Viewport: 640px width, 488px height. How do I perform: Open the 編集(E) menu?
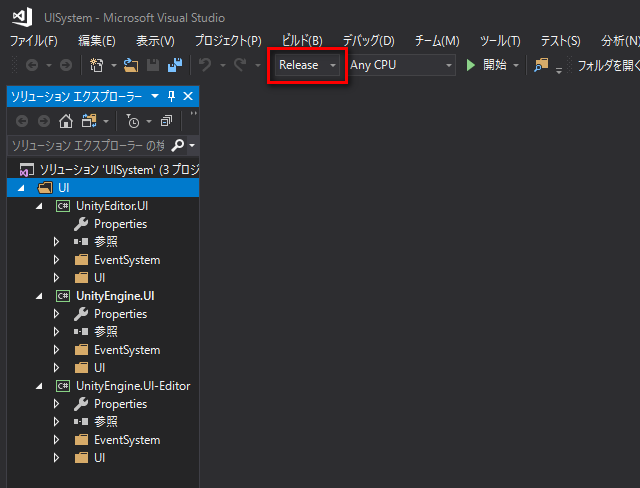[x=97, y=41]
